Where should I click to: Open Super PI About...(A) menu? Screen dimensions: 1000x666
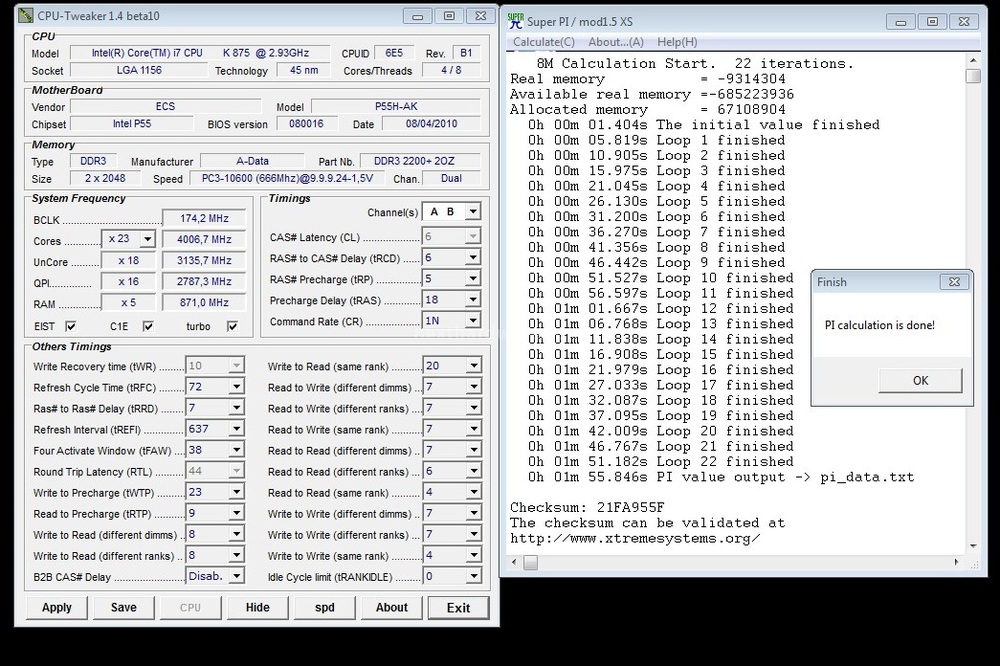click(x=615, y=42)
